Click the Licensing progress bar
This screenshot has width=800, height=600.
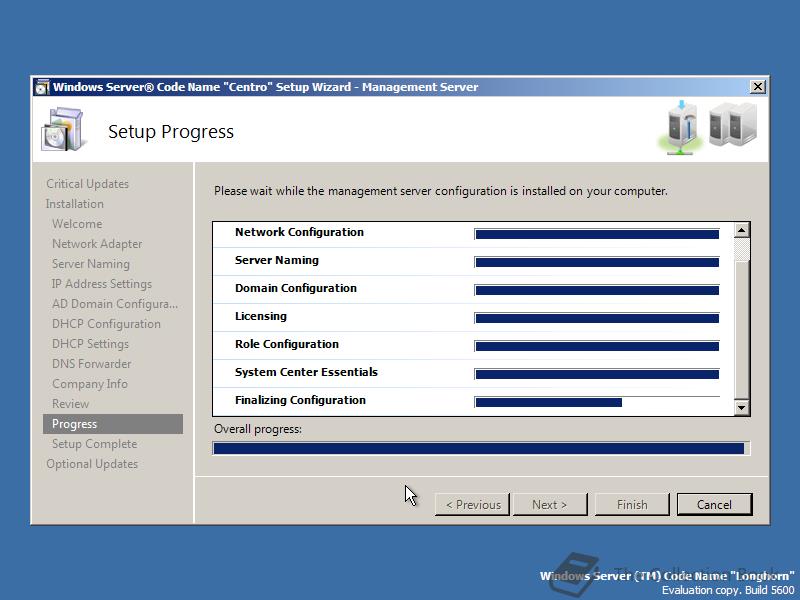(x=596, y=318)
